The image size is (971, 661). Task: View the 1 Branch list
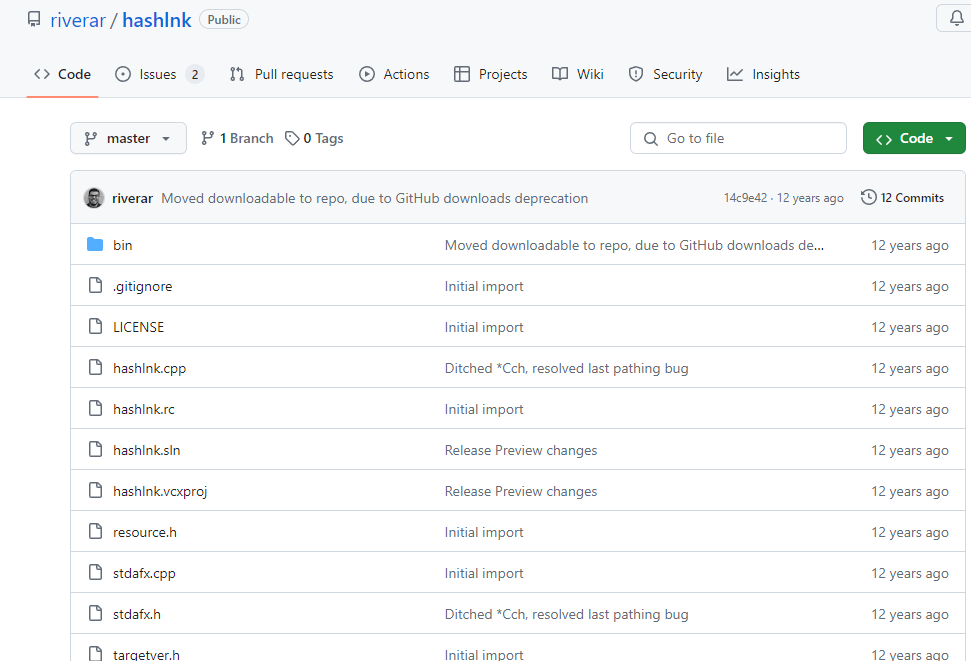pyautogui.click(x=237, y=138)
